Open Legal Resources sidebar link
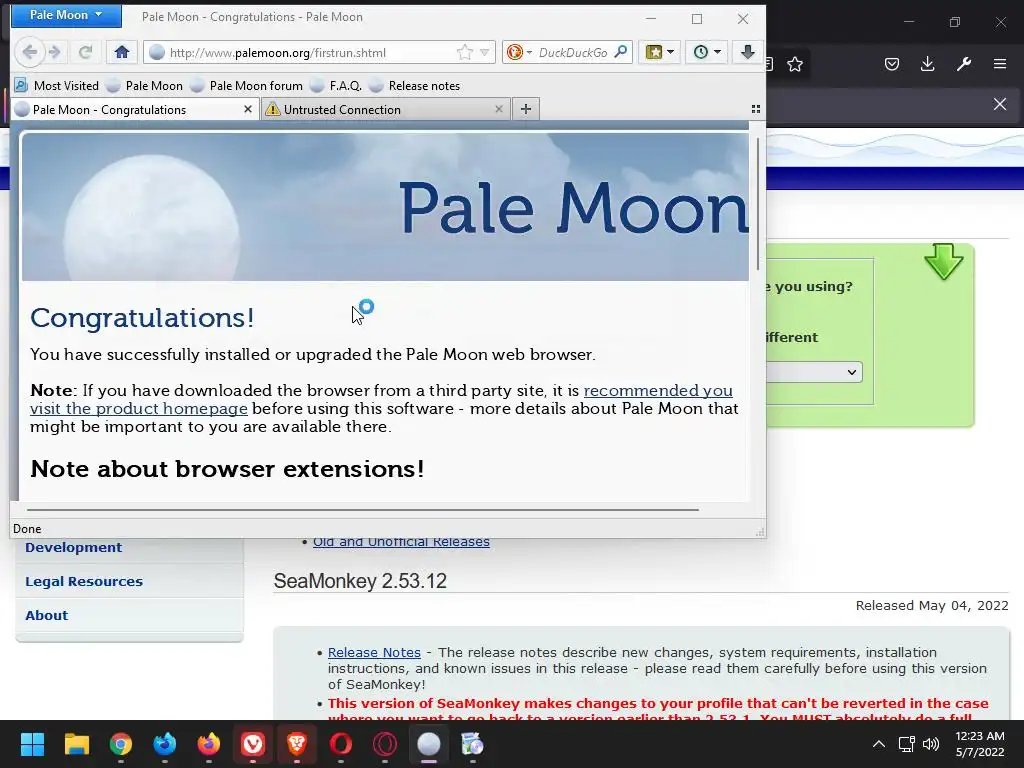 (84, 581)
